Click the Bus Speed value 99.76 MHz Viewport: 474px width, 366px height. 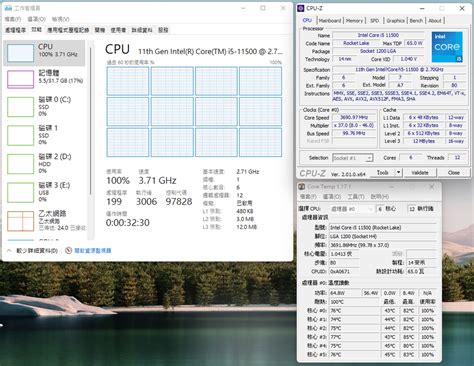[x=354, y=133]
